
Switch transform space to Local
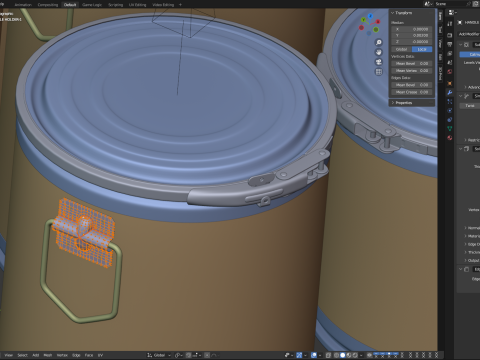pos(422,49)
